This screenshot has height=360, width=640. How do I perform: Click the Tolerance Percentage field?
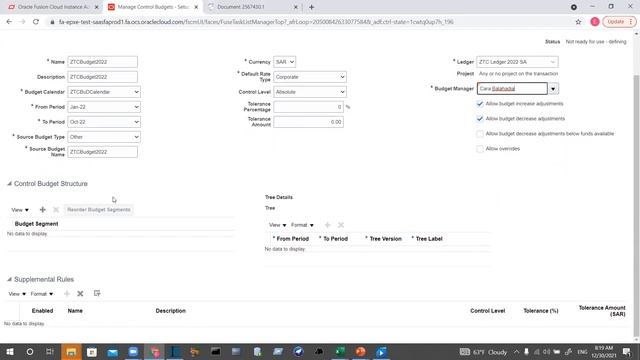(309, 107)
